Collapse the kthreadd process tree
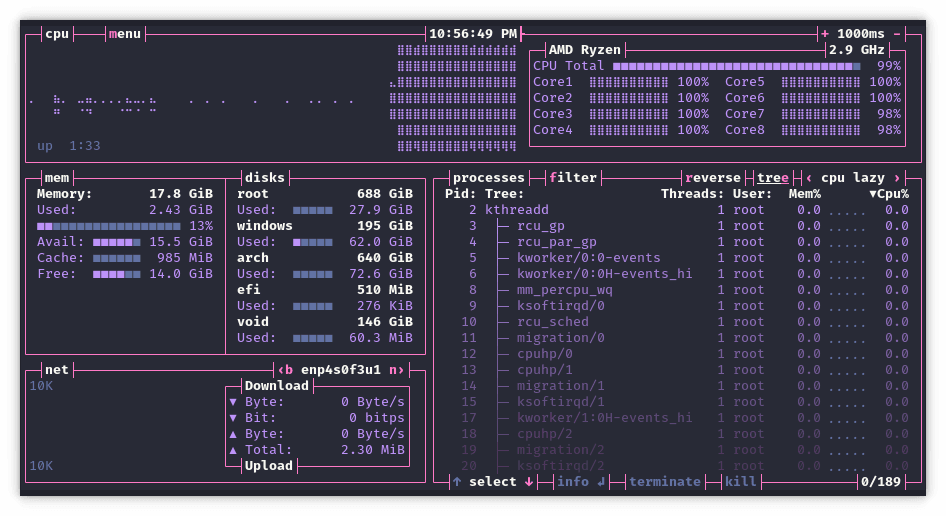 516,210
